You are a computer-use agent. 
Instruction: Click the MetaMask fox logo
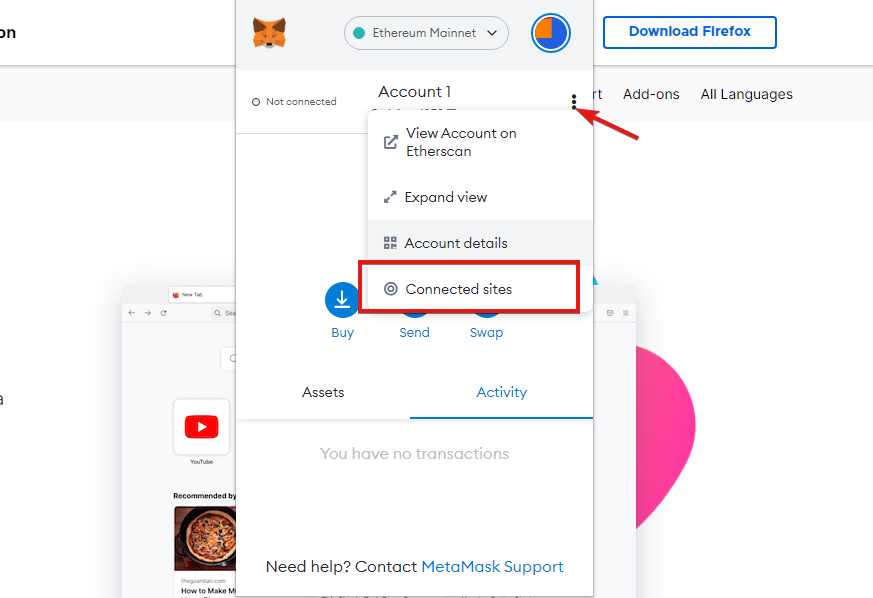click(x=269, y=33)
